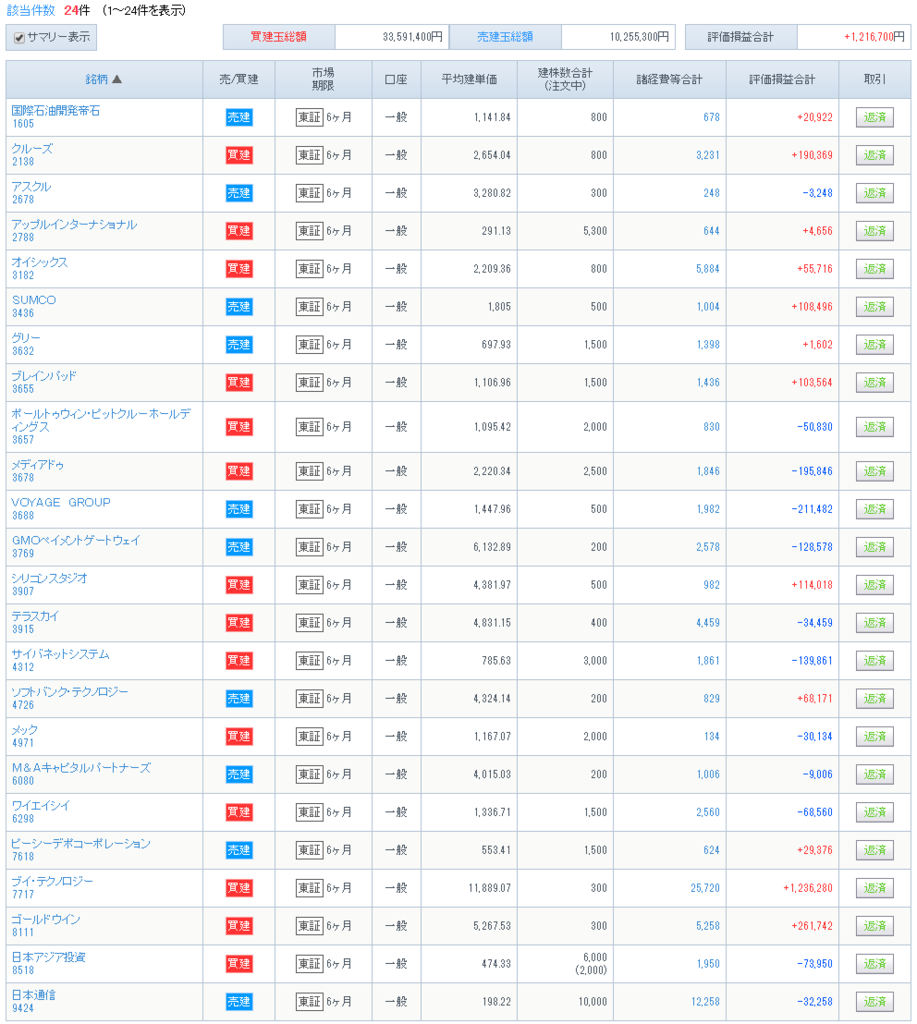Open M&Aキャピタルパートナーズ stock link
Viewport: 917px width, 1024px height.
[81, 767]
